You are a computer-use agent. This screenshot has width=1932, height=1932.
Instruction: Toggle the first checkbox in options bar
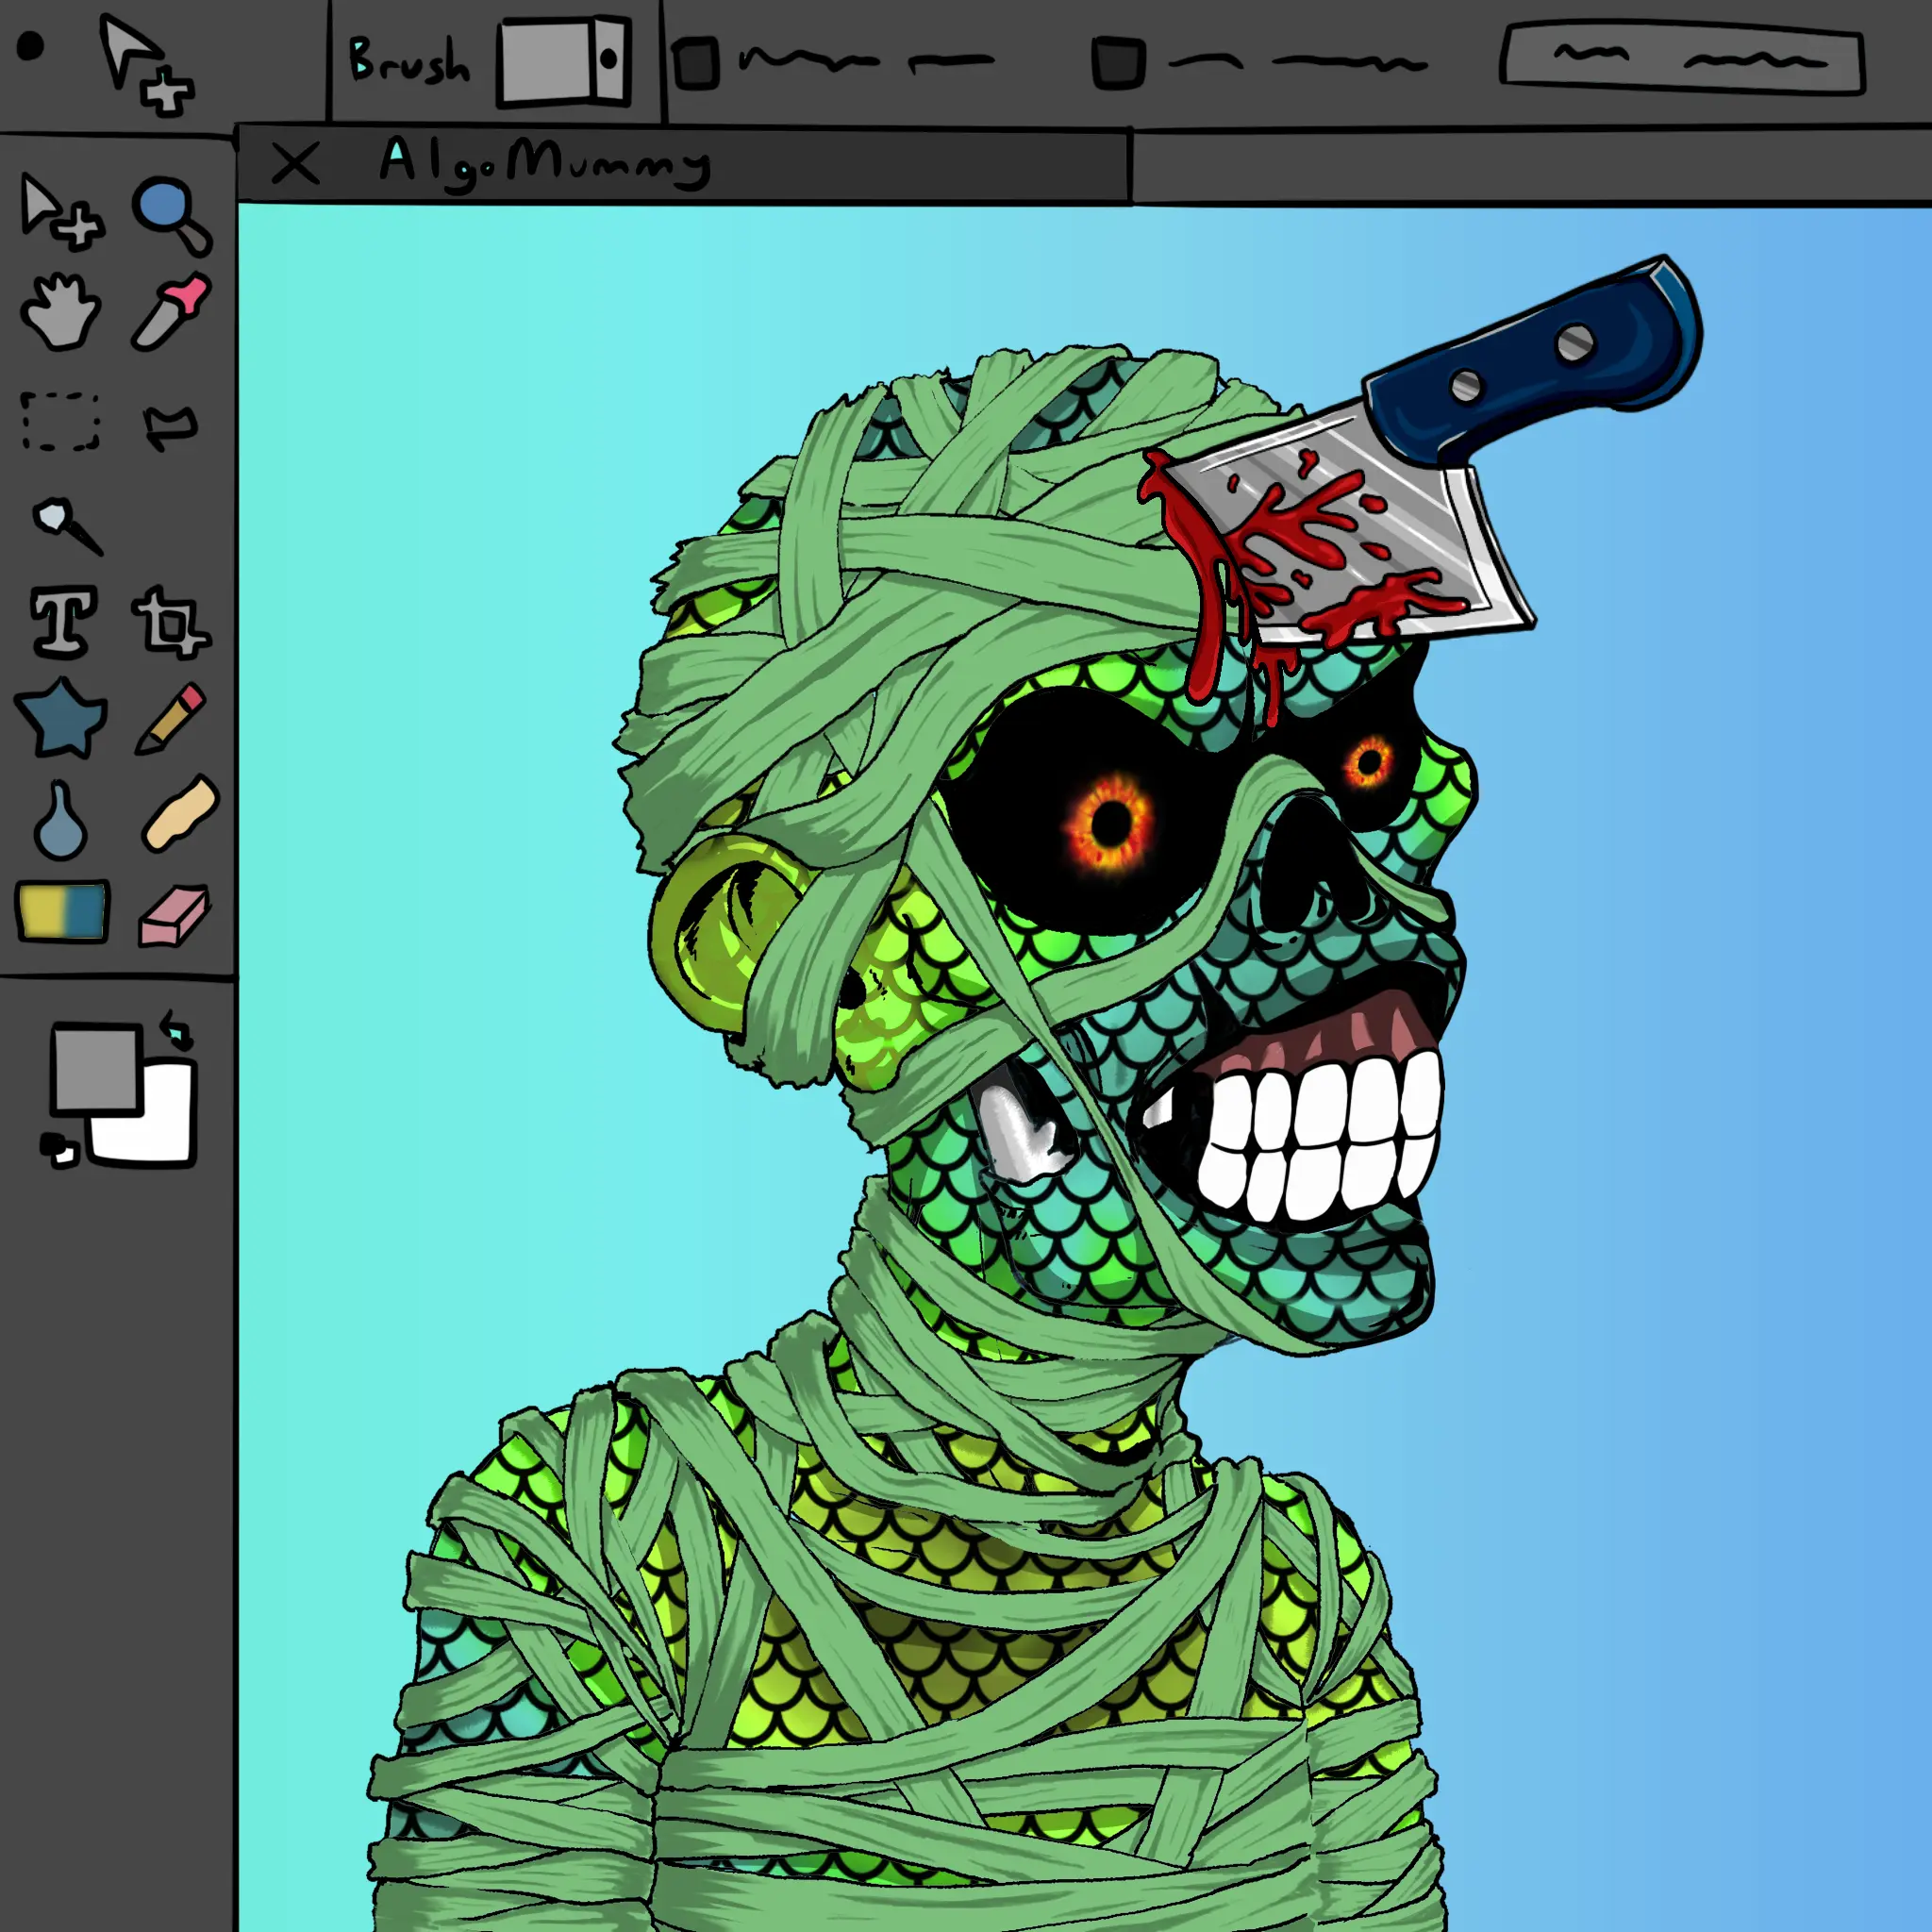696,64
